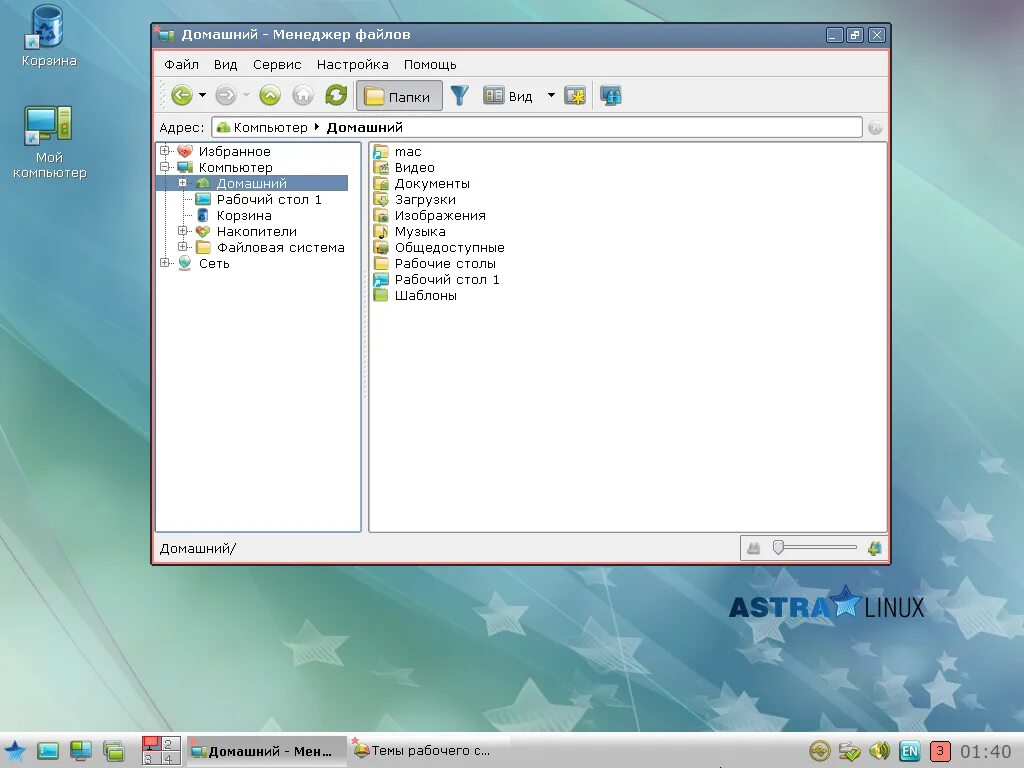Expand the Файловая система tree node
Image resolution: width=1024 pixels, height=768 pixels.
pyautogui.click(x=183, y=247)
